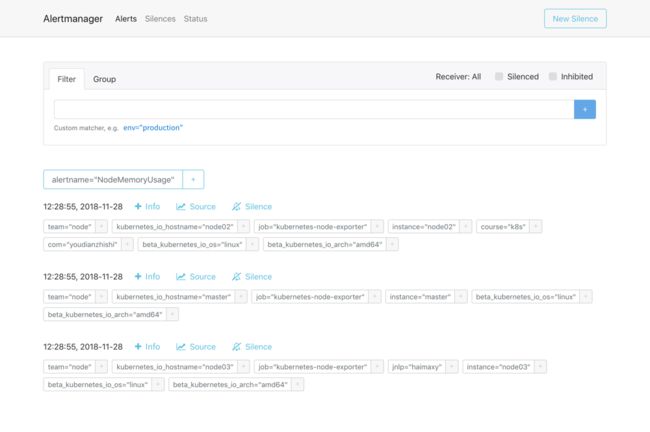Viewport: 650px width, 432px height.
Task: Open Source for the node03 alert
Action: click(x=196, y=347)
